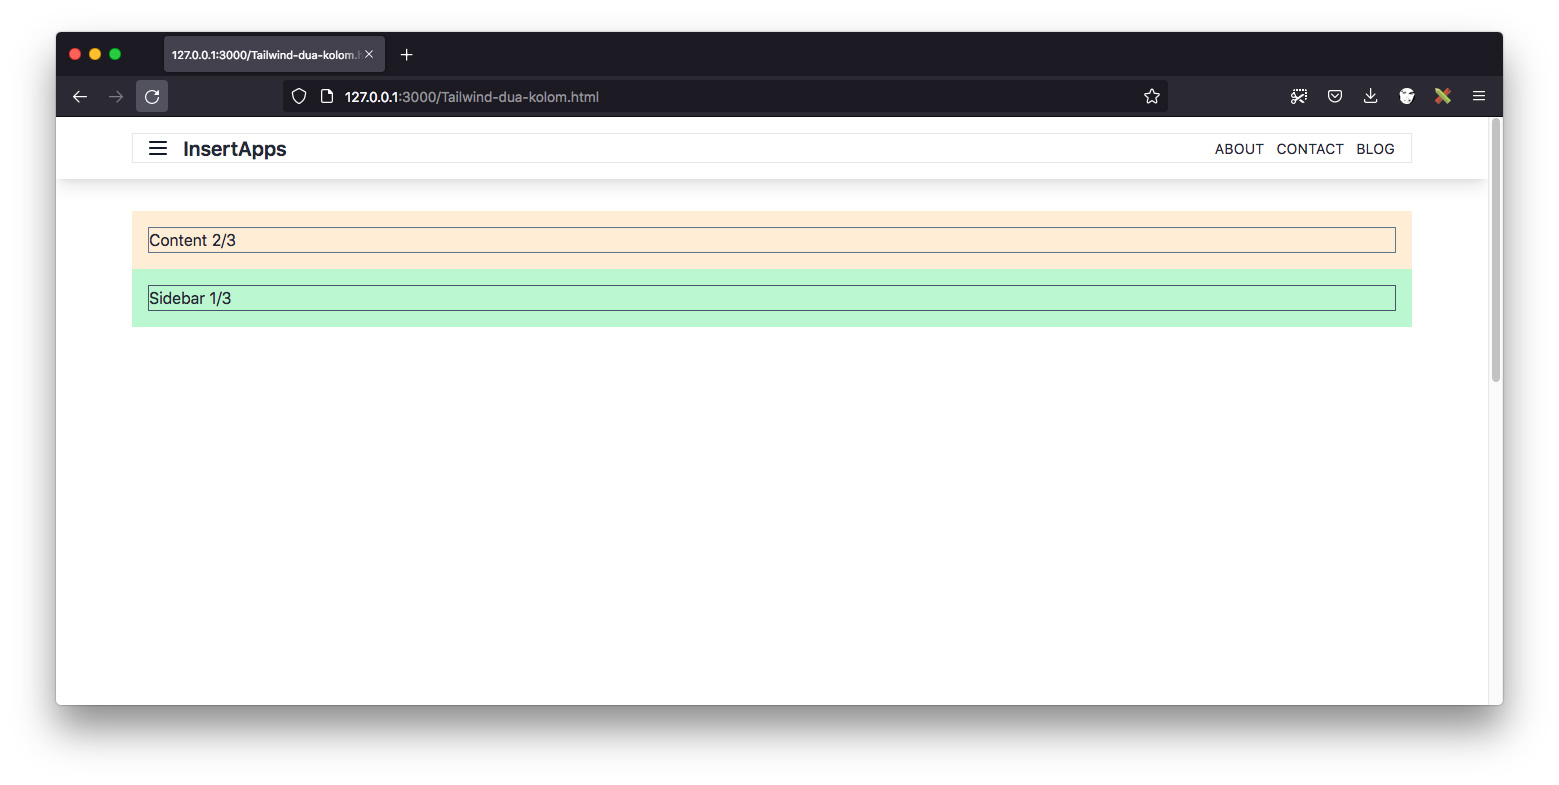Click the Content 2/3 text

192,240
